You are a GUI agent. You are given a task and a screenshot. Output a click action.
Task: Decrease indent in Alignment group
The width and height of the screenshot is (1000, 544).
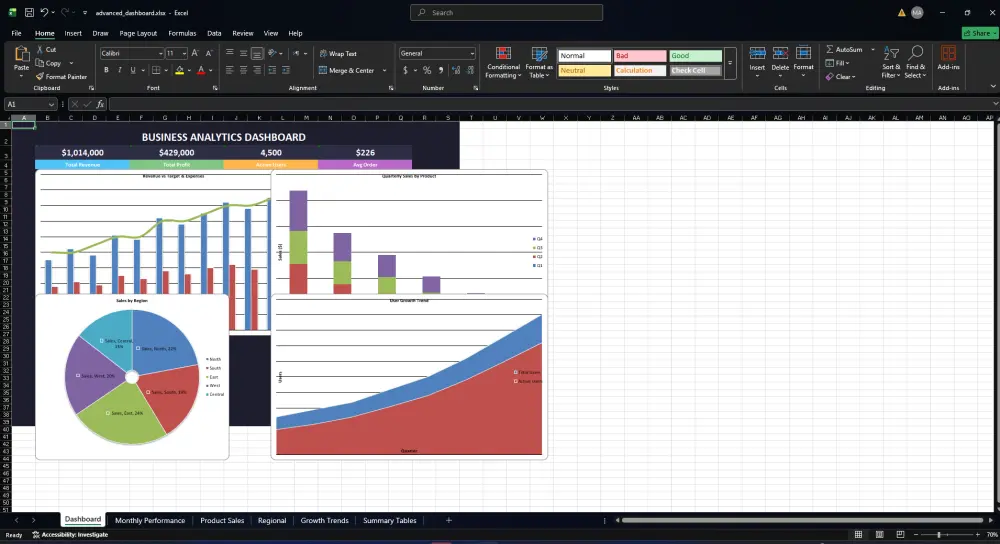[x=272, y=70]
